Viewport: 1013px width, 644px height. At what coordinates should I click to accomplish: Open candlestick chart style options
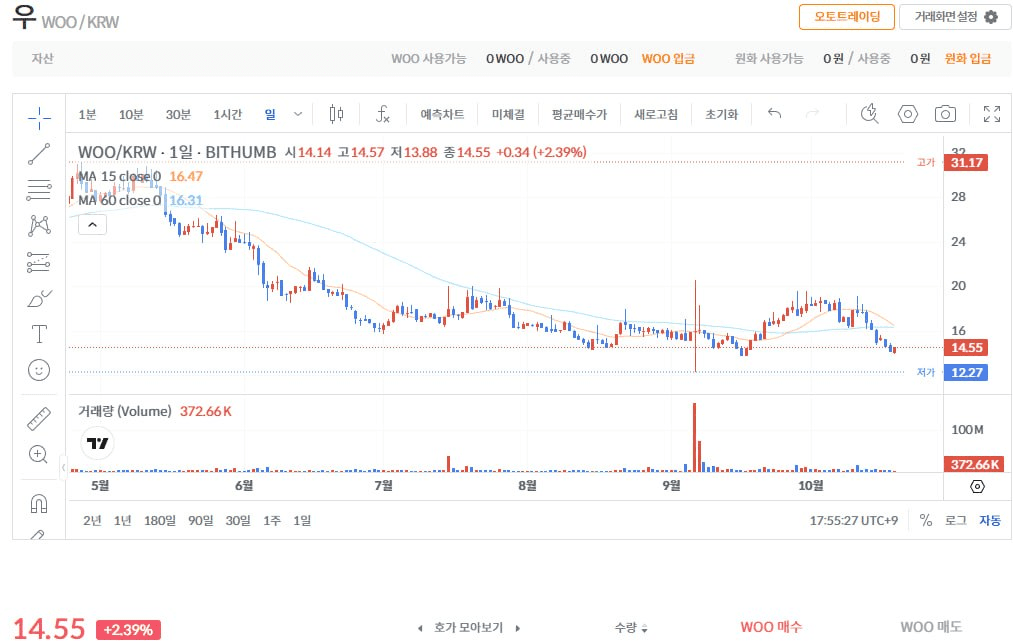(336, 114)
